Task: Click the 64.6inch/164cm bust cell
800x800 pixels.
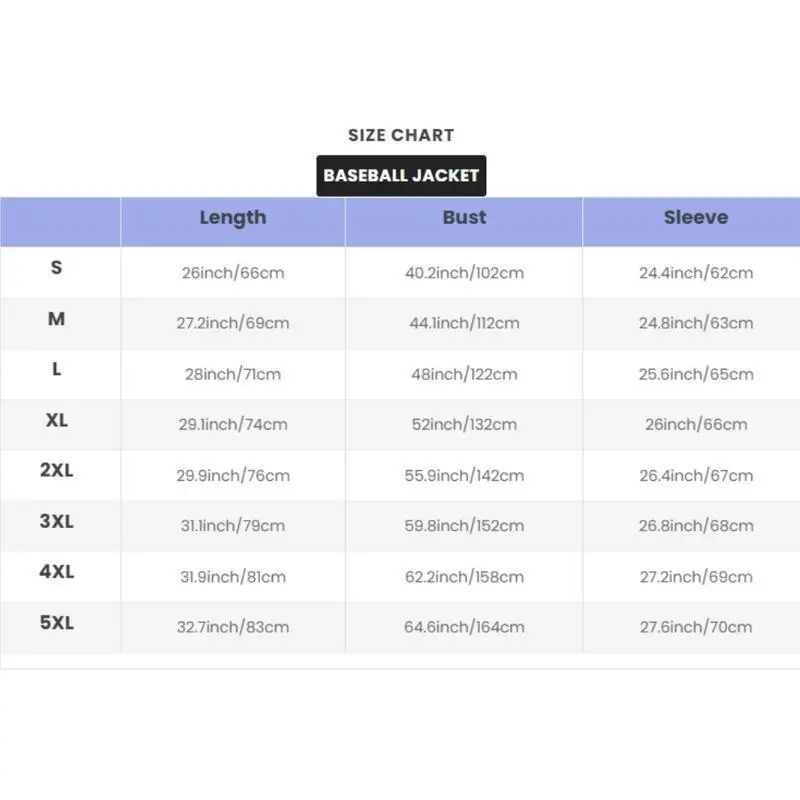Action: (x=464, y=627)
